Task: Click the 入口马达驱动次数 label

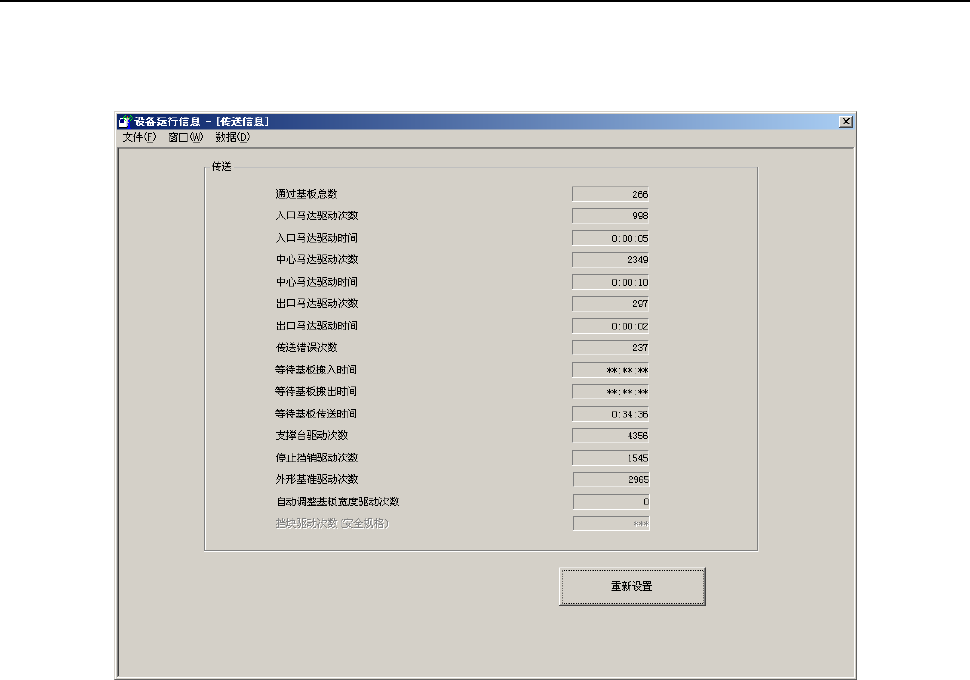Action: pyautogui.click(x=317, y=215)
